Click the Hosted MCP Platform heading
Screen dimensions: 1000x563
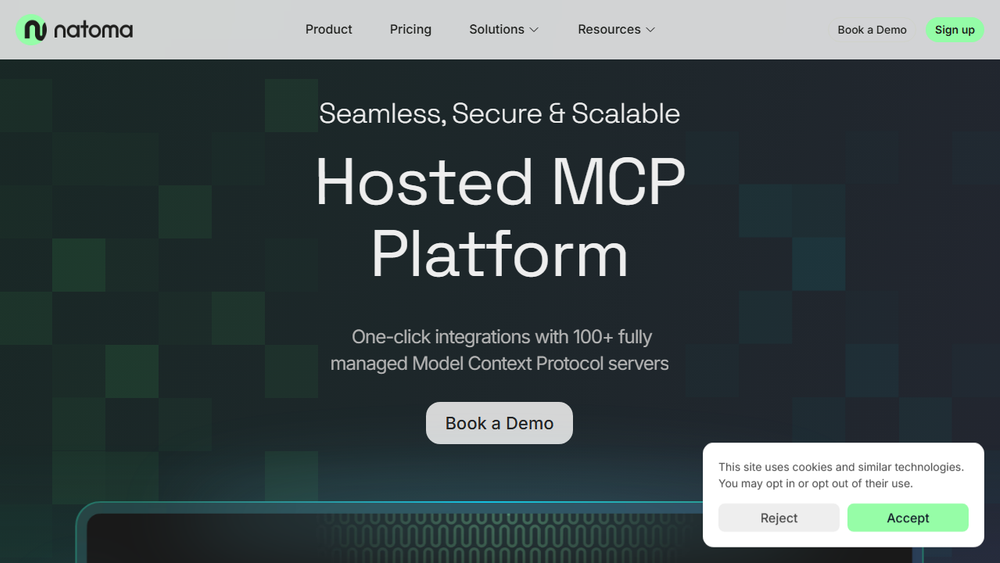(500, 217)
